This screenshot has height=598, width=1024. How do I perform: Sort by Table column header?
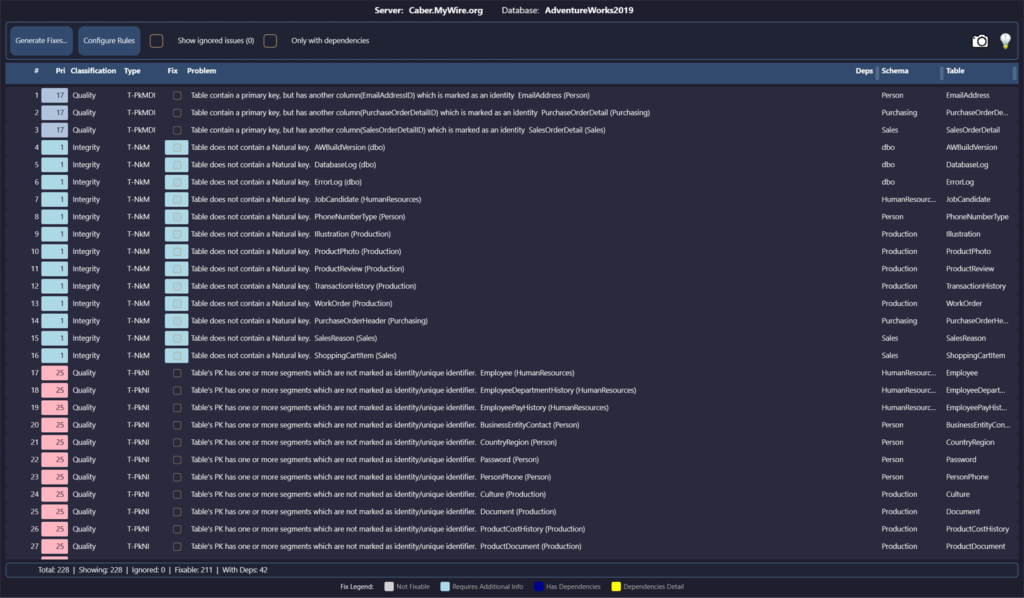[955, 71]
